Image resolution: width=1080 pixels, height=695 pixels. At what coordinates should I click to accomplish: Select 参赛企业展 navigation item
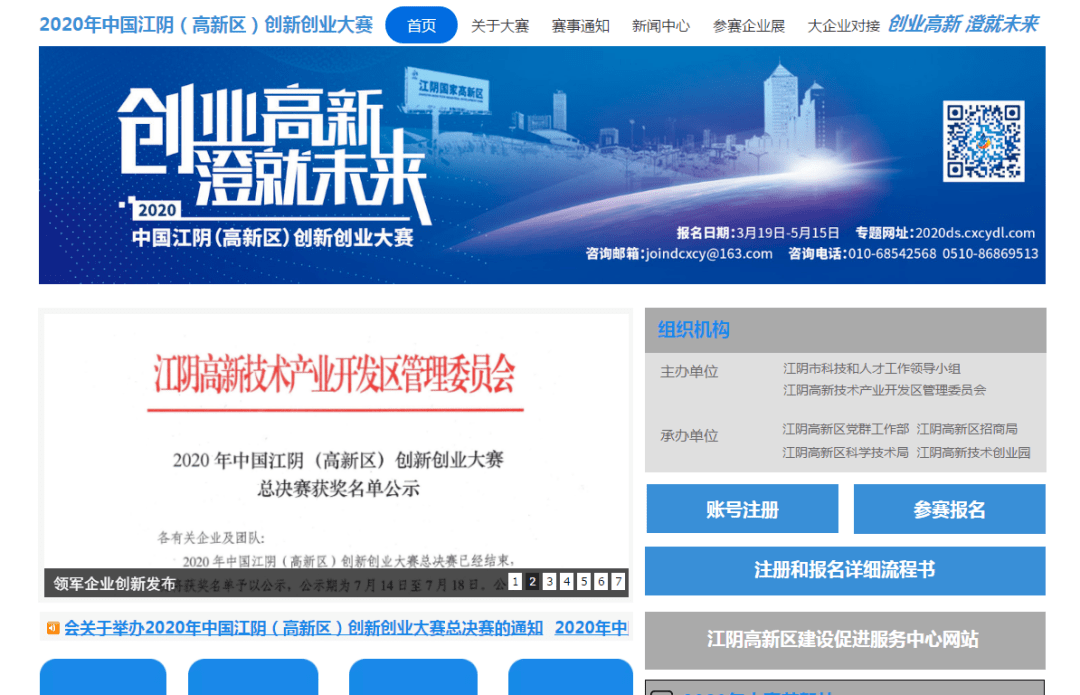point(749,26)
